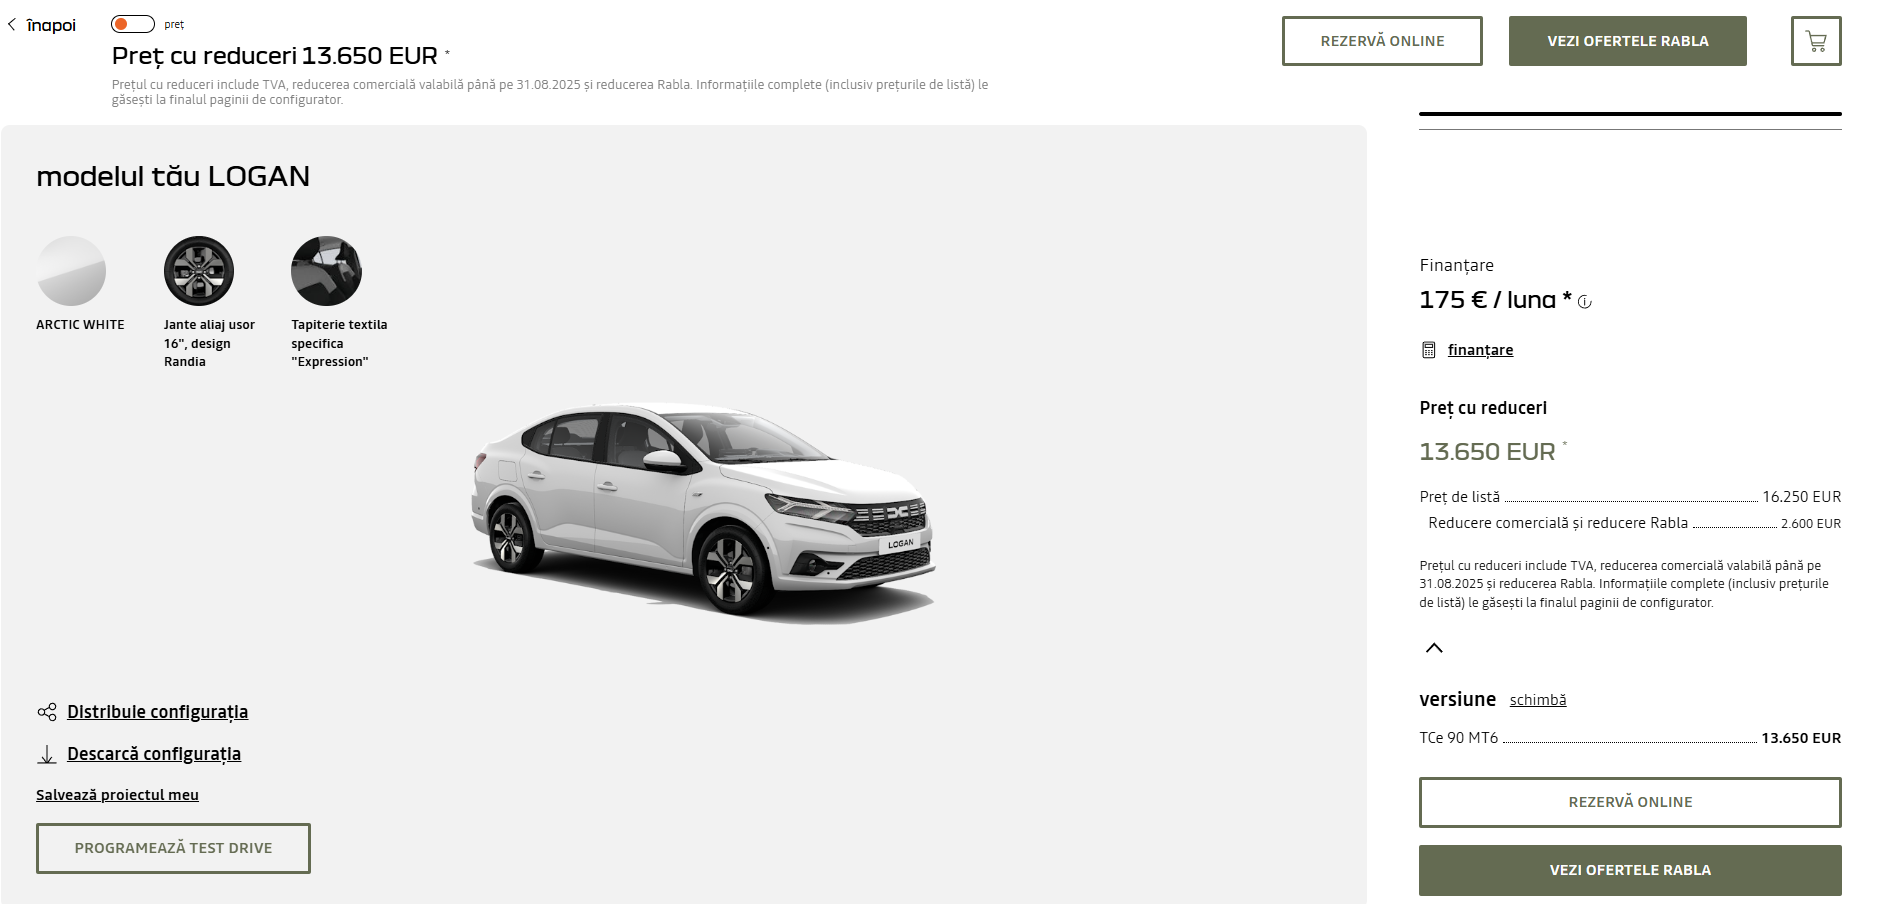The height and width of the screenshot is (904, 1883).
Task: Click the download arrow icon
Action: point(47,754)
